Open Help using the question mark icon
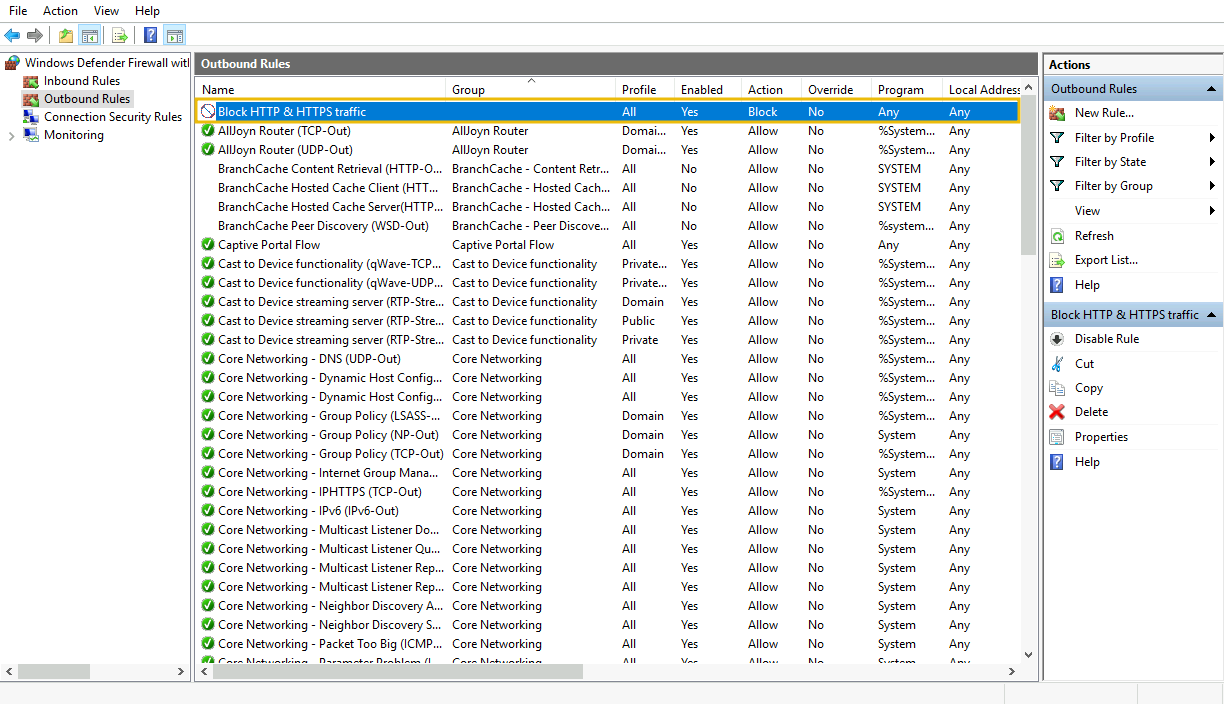 [149, 35]
